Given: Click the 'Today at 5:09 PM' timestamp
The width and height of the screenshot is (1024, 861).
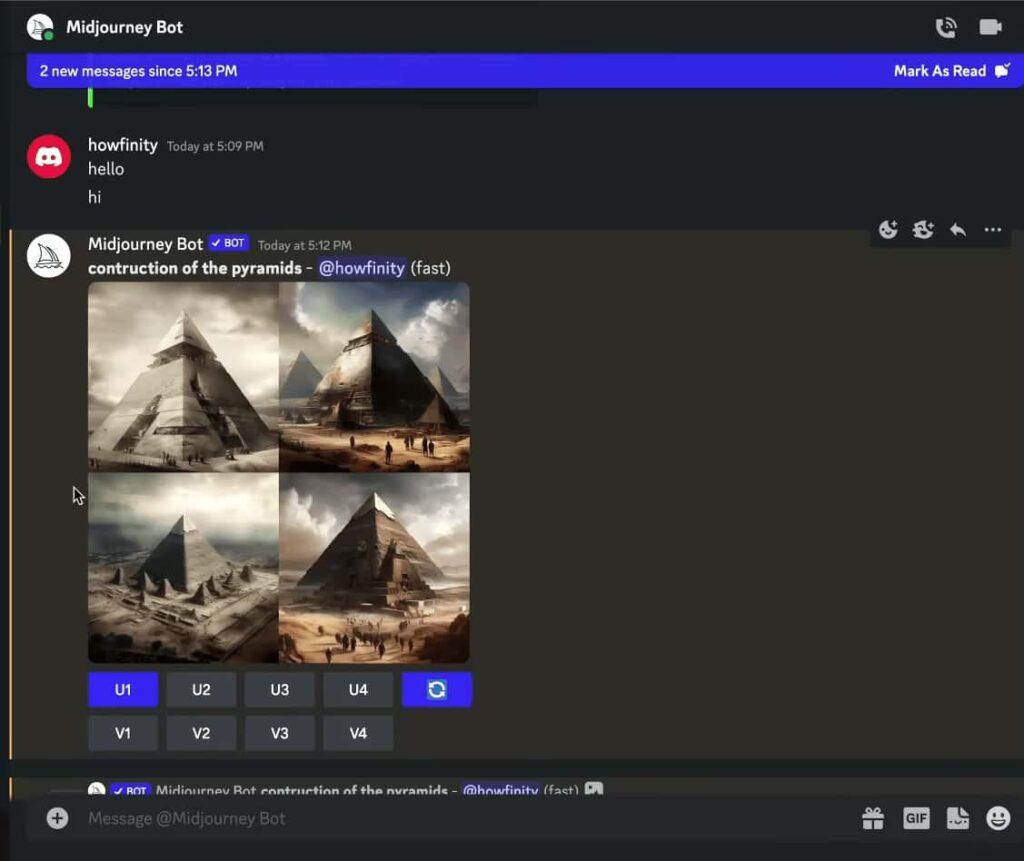Looking at the screenshot, I should pyautogui.click(x=215, y=146).
